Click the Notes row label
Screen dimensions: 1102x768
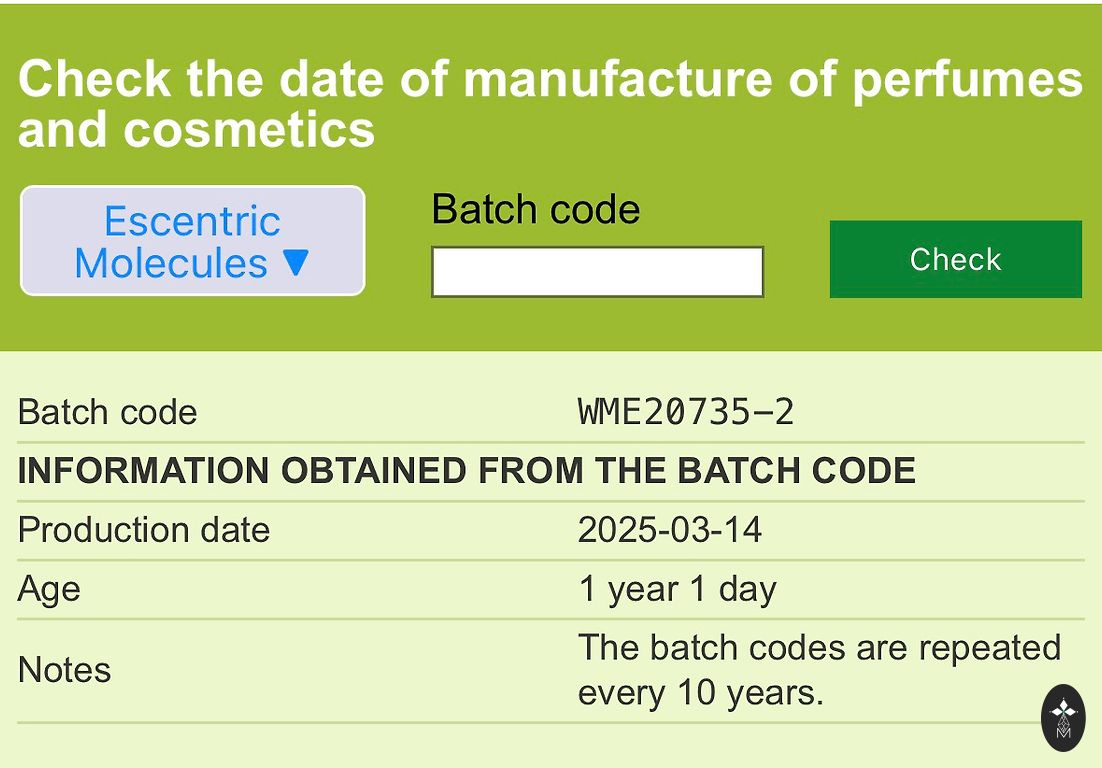(x=65, y=670)
